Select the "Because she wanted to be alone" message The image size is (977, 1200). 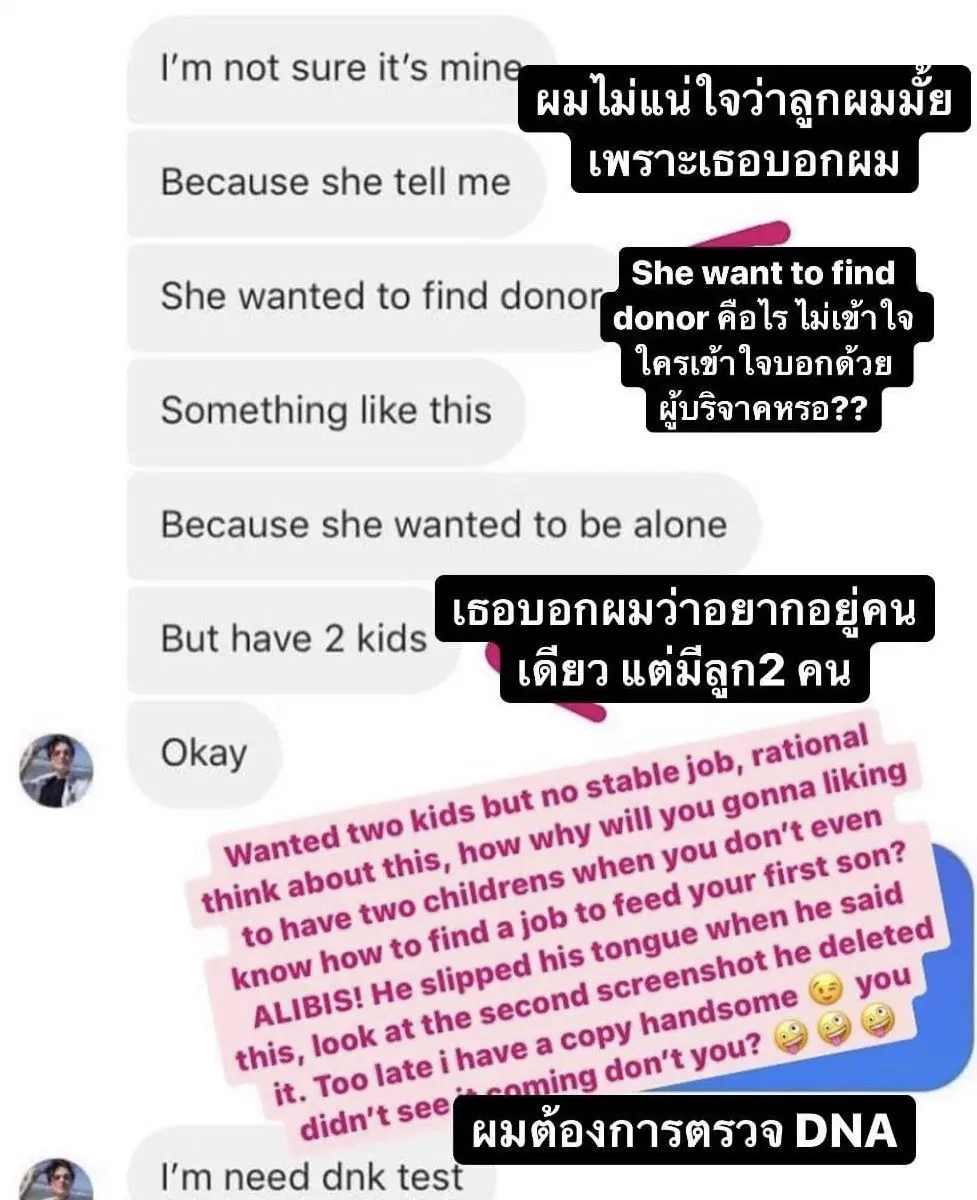coord(444,525)
